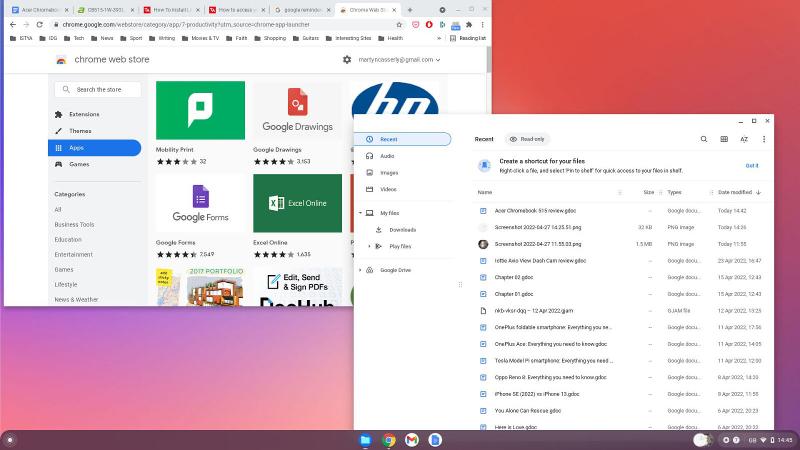This screenshot has width=800, height=450.
Task: Expand the Play files folder
Action: (369, 246)
